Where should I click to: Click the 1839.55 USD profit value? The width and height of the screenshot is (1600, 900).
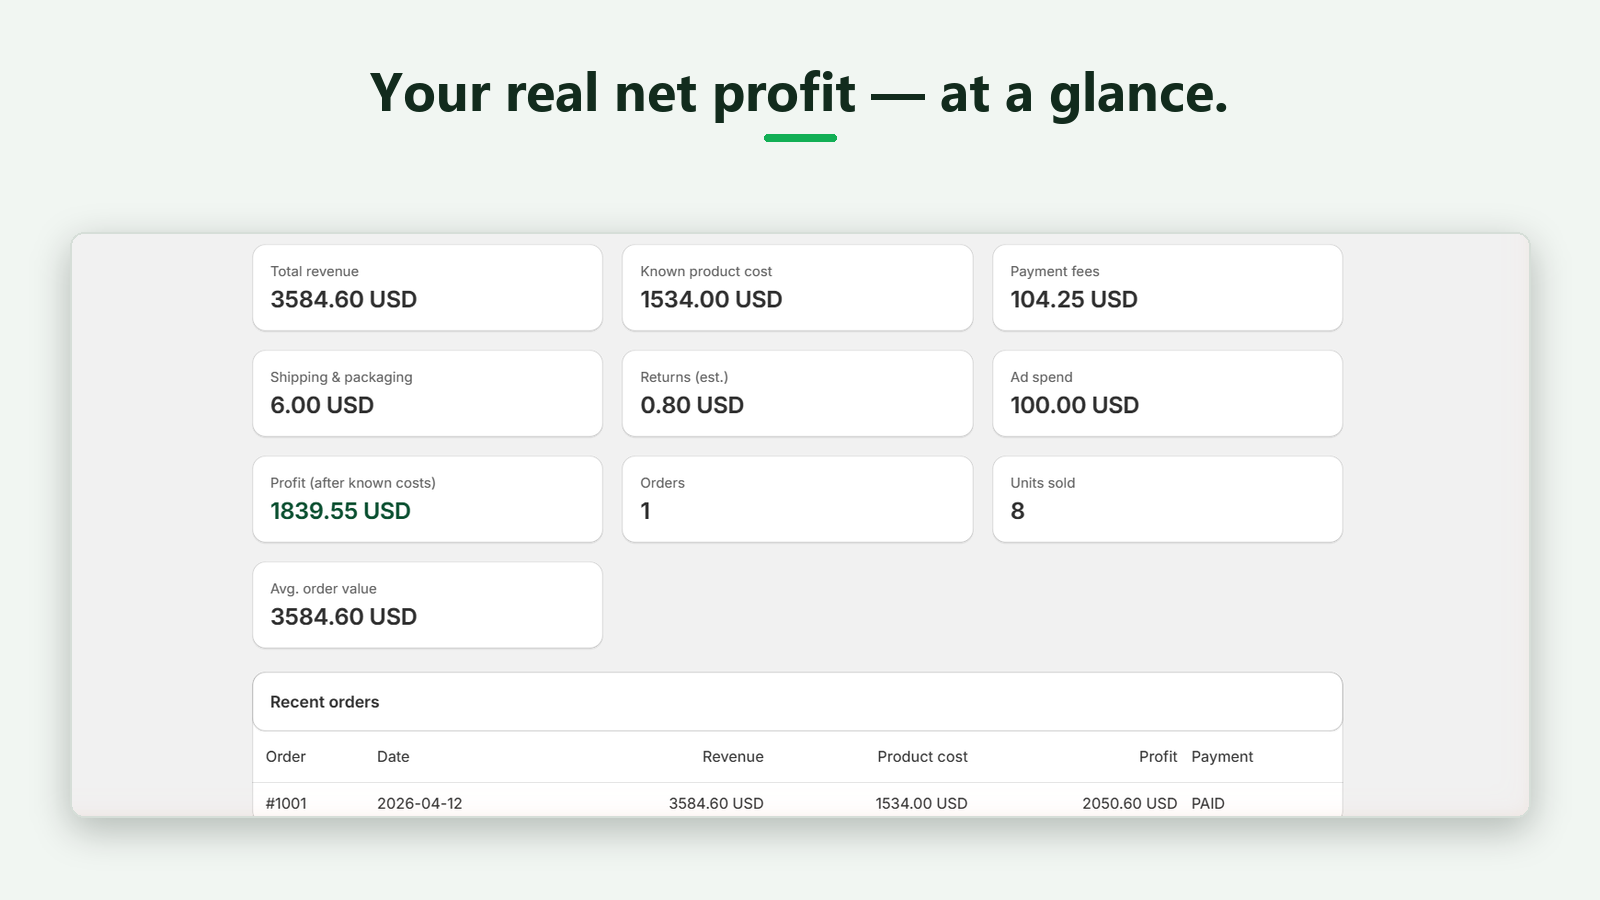pos(340,511)
